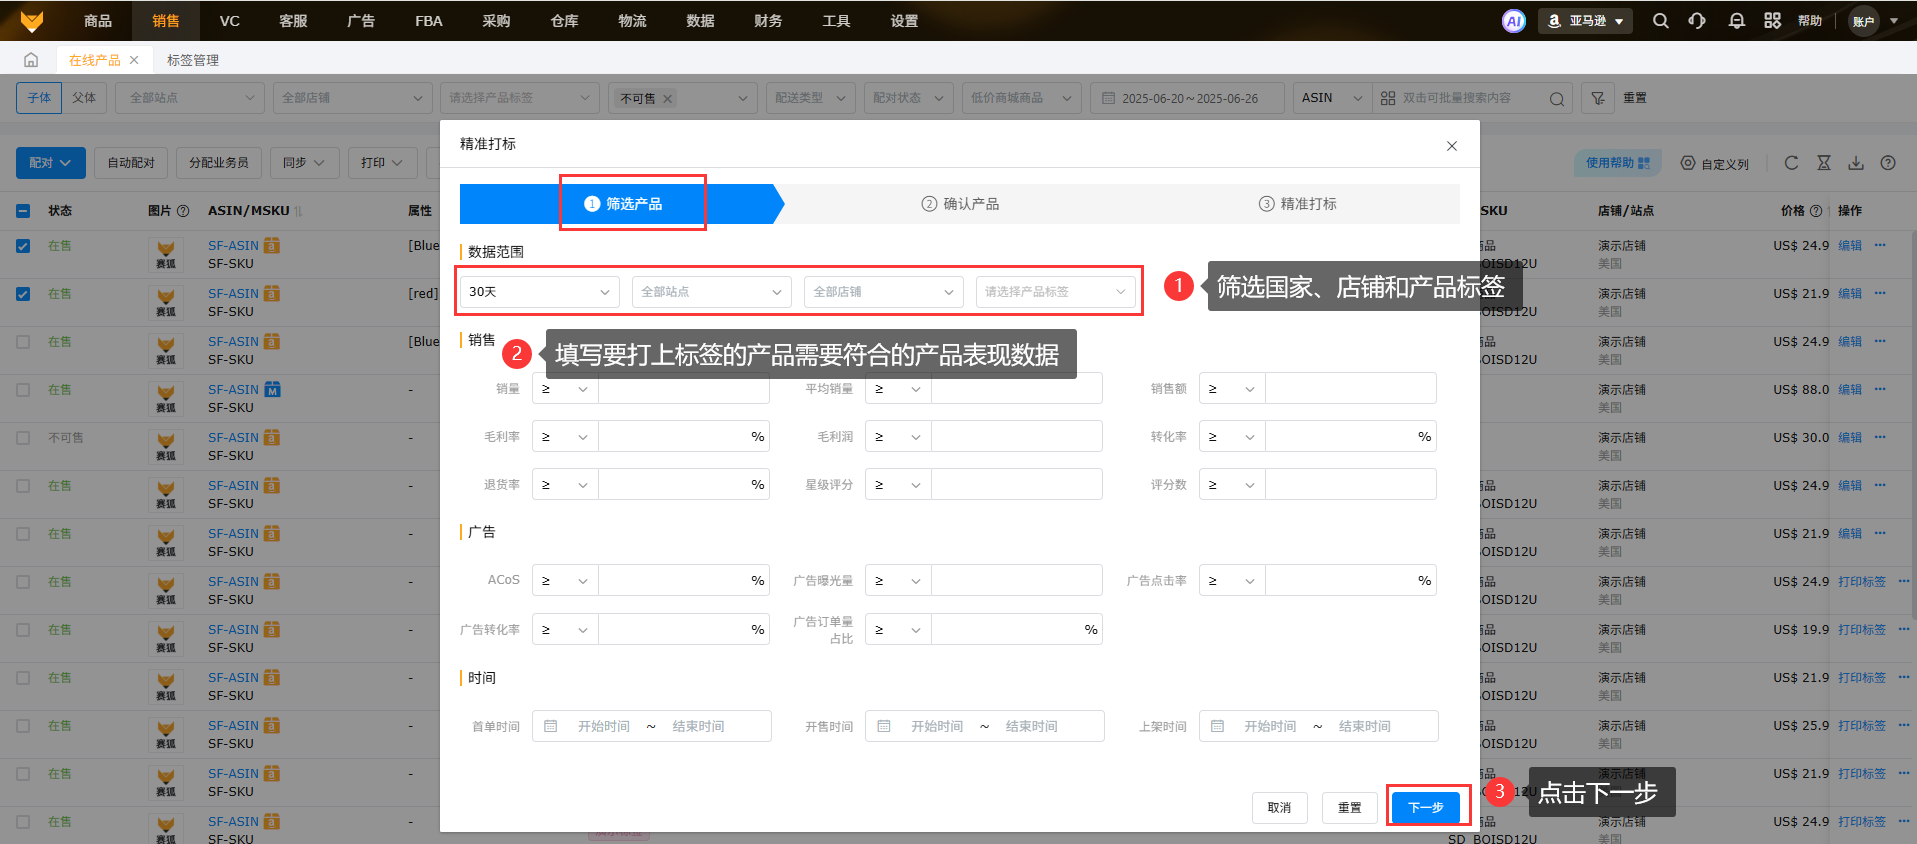This screenshot has height=844, width=1917.
Task: Click the 自动配对 button
Action: coord(131,163)
